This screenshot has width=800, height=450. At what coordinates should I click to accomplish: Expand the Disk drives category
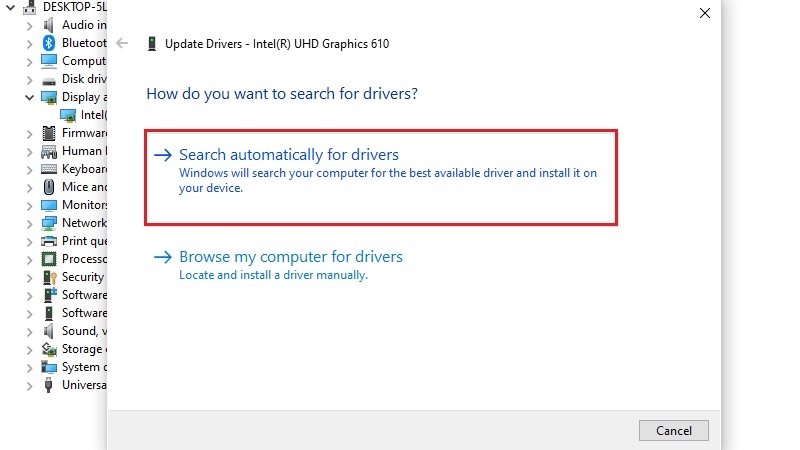pos(29,80)
